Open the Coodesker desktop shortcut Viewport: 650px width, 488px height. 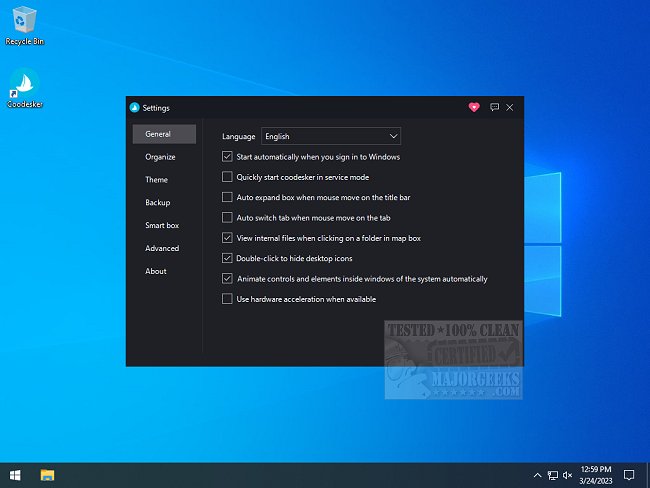pyautogui.click(x=24, y=87)
